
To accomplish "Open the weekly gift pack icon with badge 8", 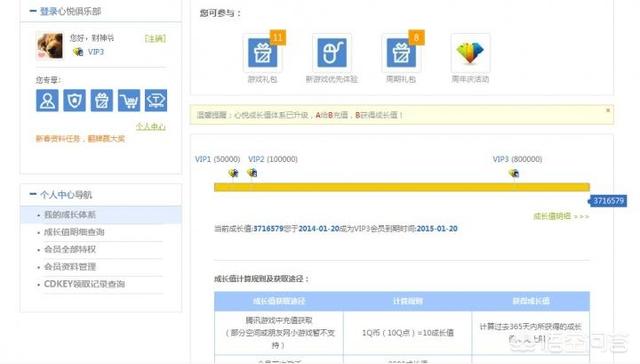I will (401, 52).
